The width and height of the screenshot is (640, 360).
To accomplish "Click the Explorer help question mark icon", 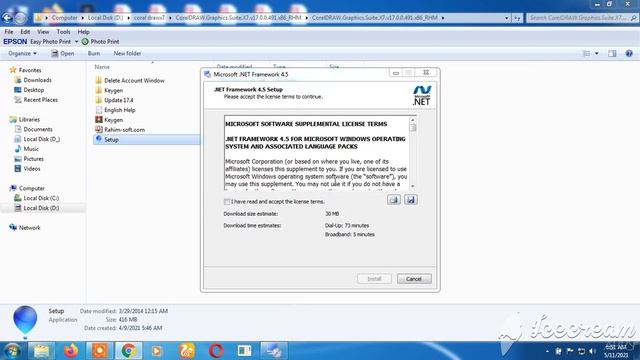I will click(629, 53).
